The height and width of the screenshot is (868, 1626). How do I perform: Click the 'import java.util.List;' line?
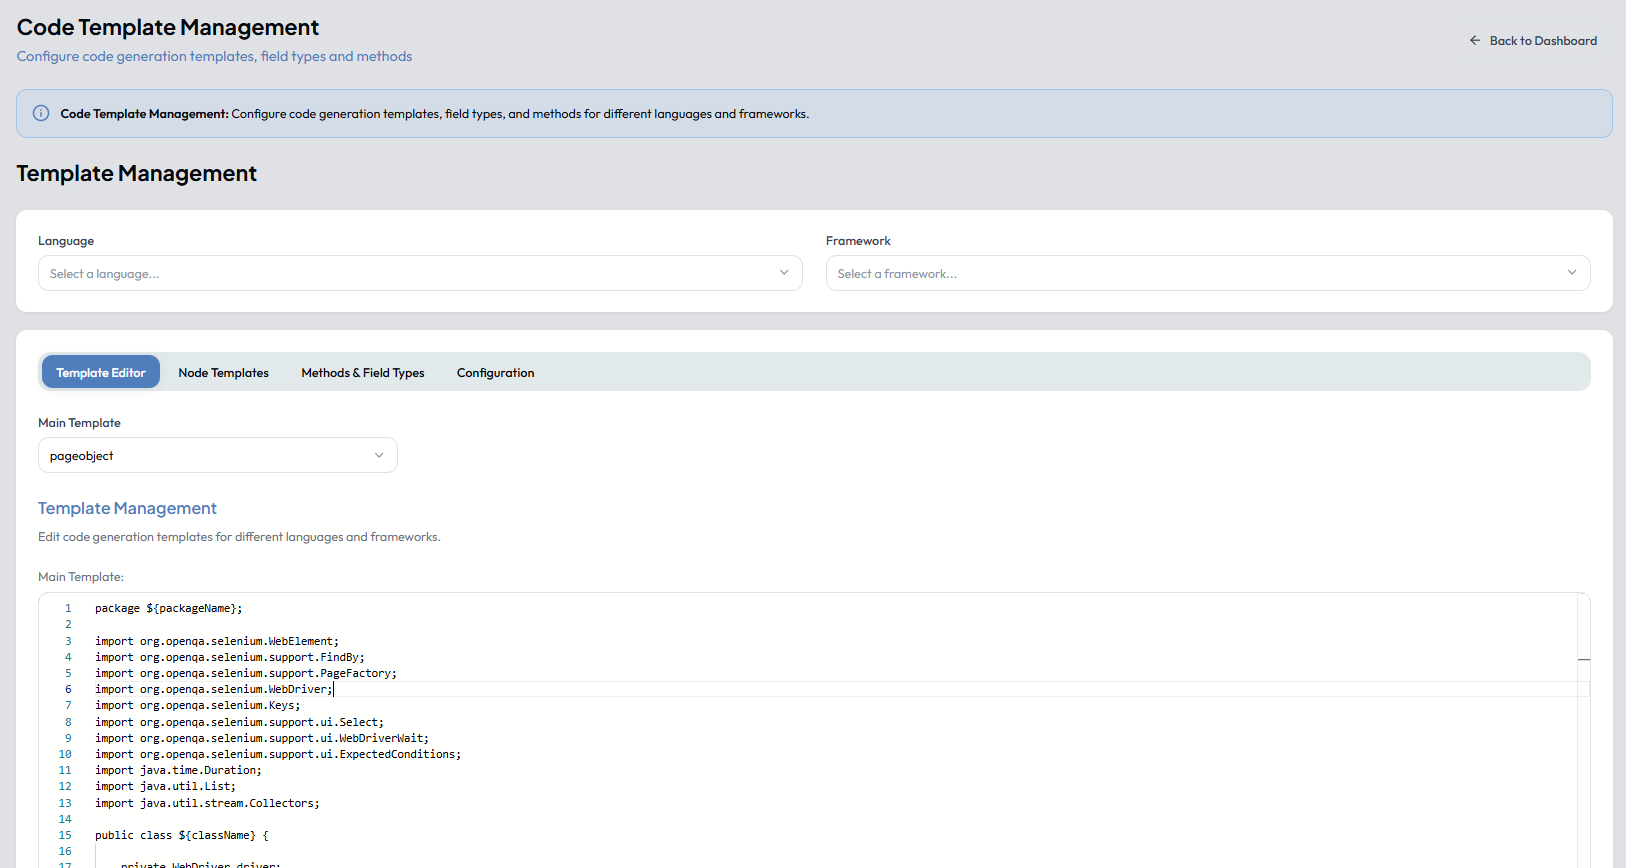(x=166, y=786)
